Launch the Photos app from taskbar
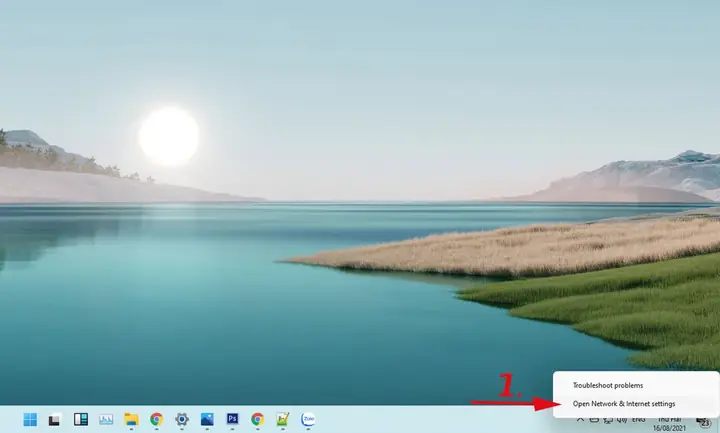This screenshot has width=720, height=433. (207, 419)
